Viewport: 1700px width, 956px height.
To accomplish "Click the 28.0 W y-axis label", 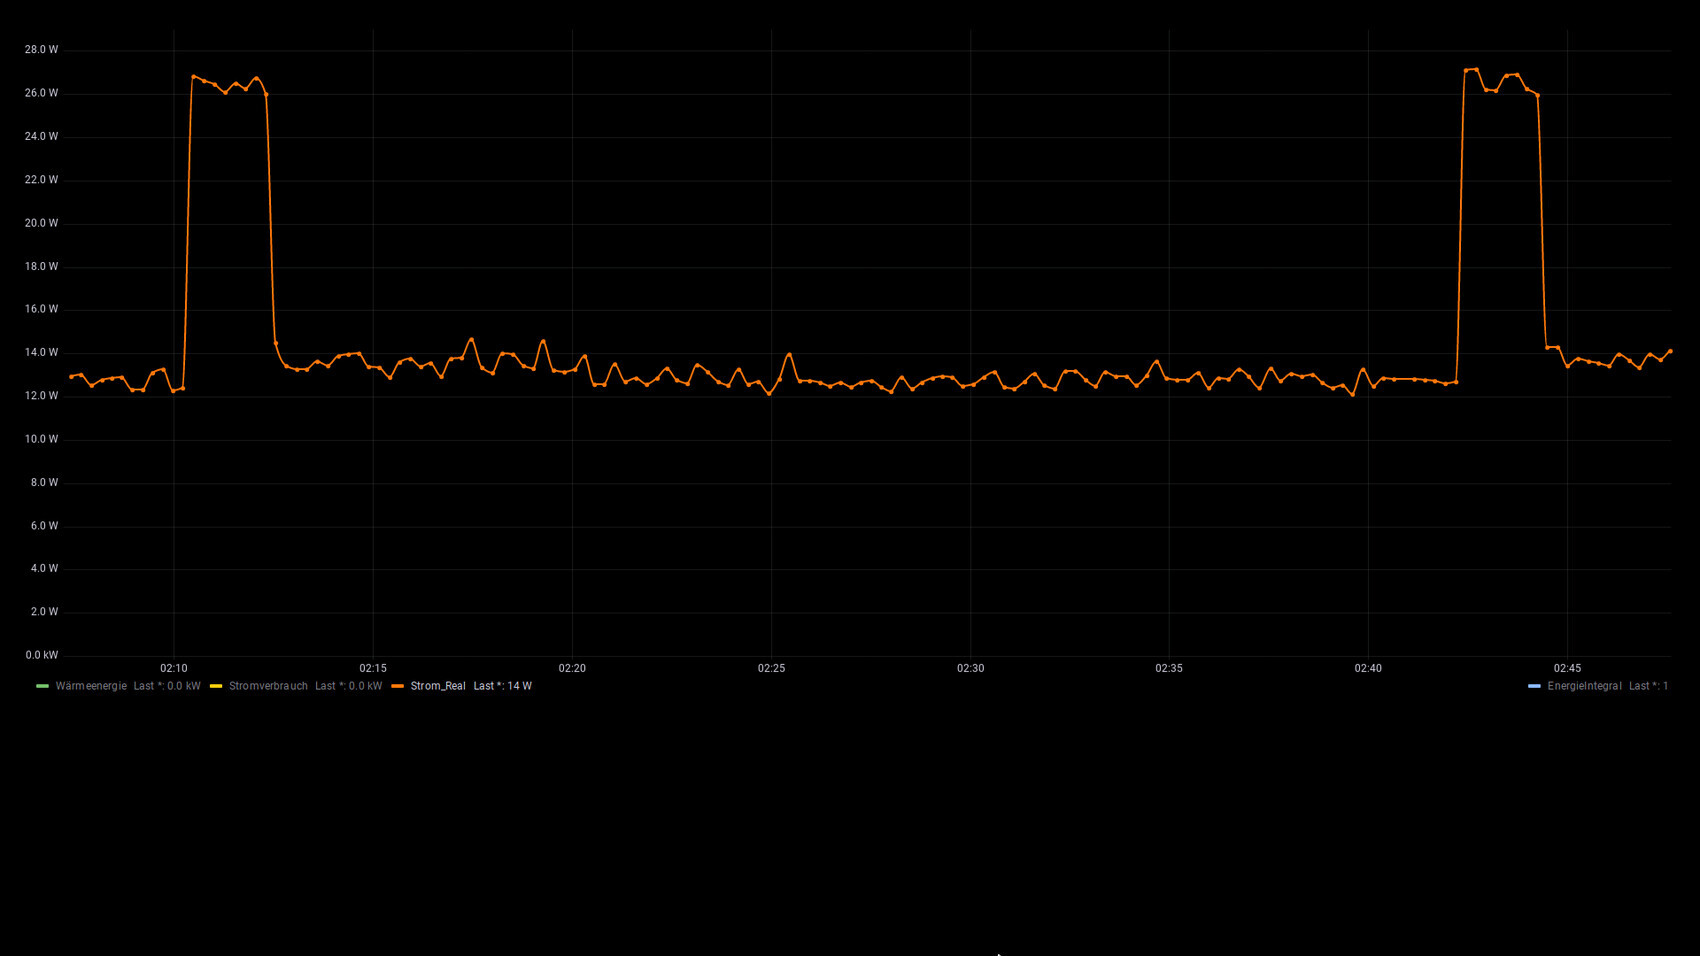I will [x=41, y=49].
